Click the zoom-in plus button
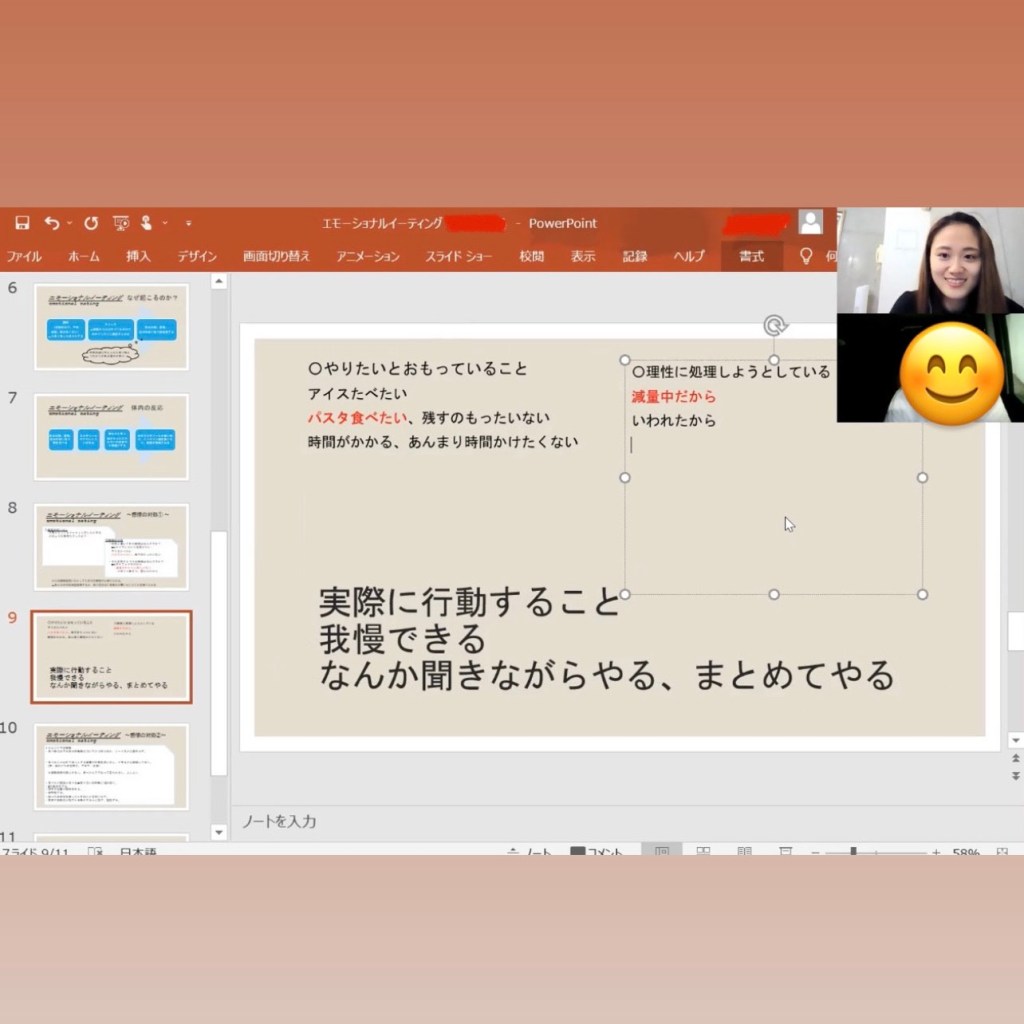This screenshot has height=1024, width=1024. click(936, 852)
